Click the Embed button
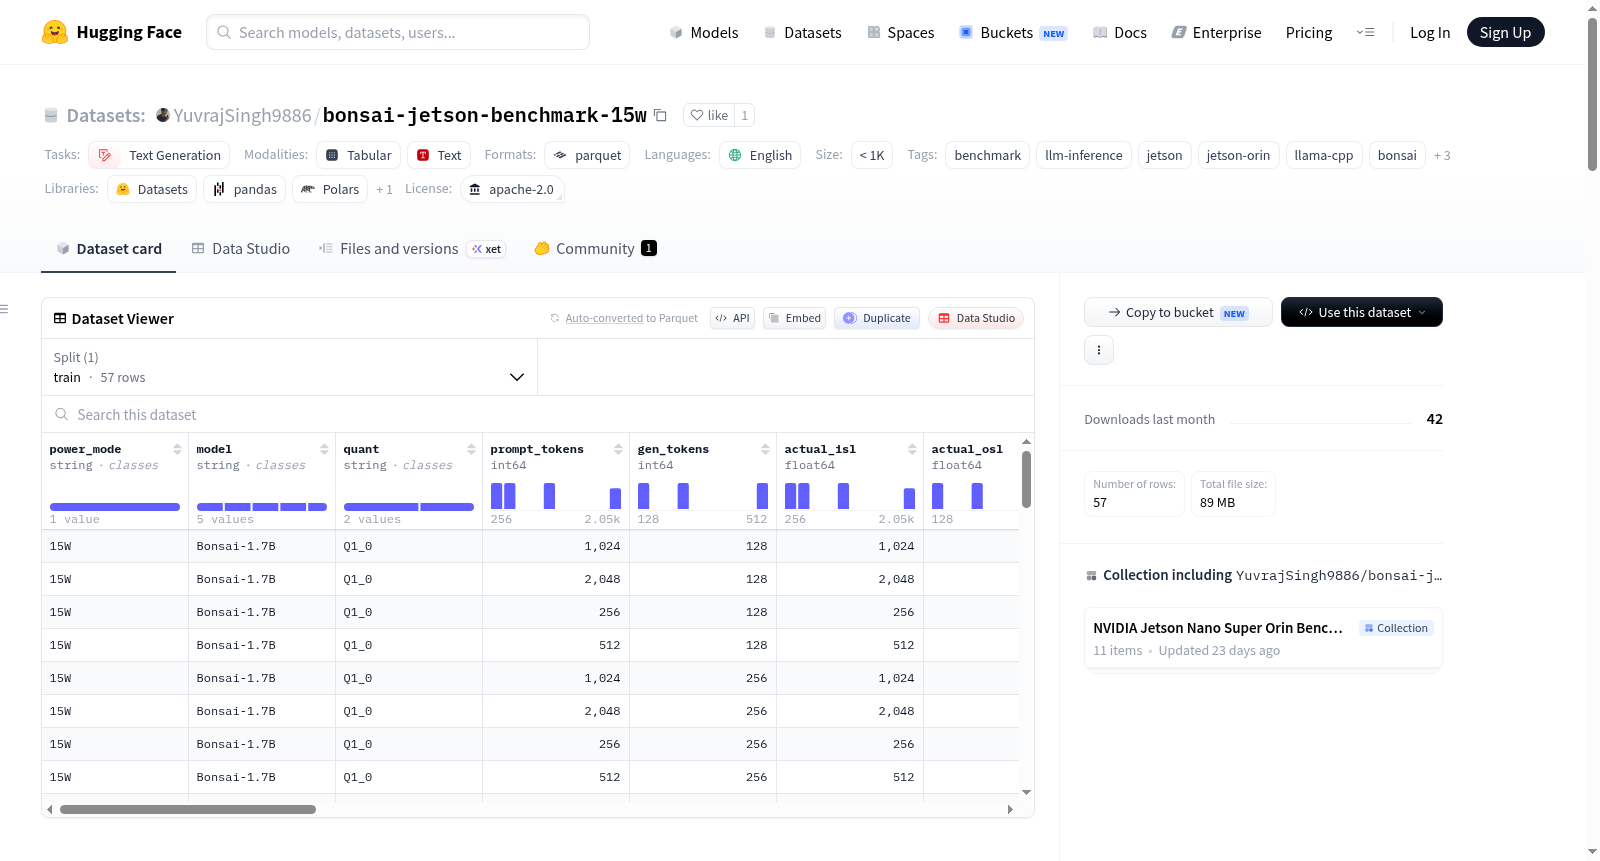The width and height of the screenshot is (1600, 861). tap(794, 318)
